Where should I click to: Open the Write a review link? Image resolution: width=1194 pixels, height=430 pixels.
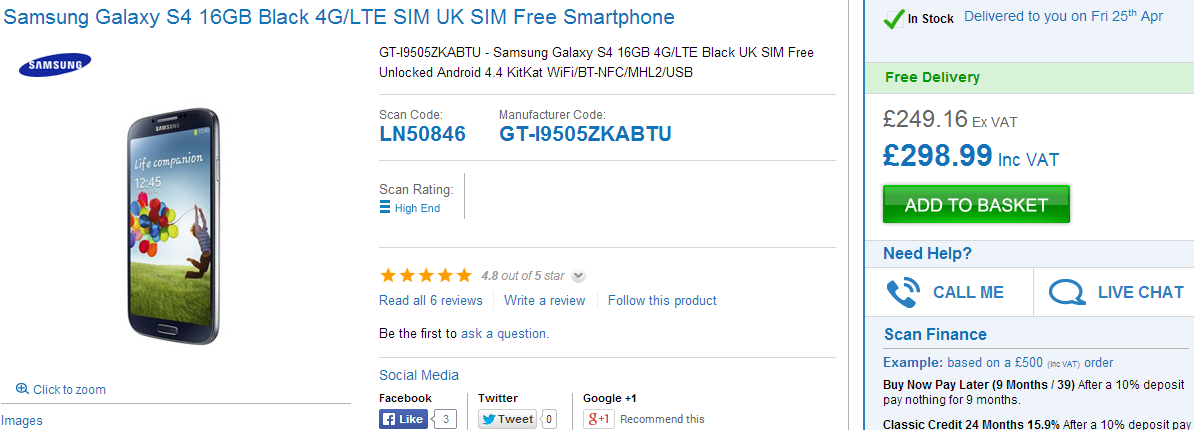[544, 301]
